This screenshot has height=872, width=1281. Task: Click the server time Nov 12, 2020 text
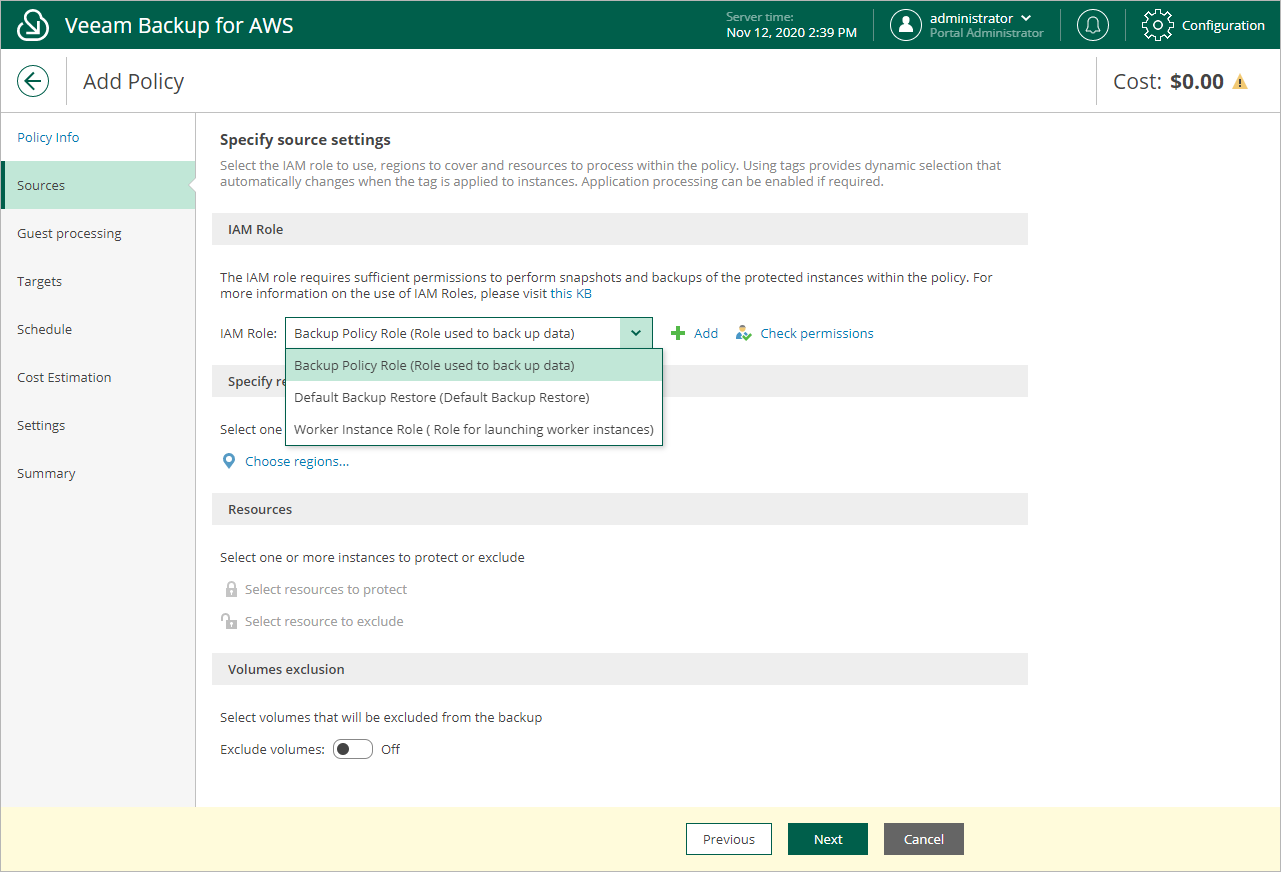(791, 32)
